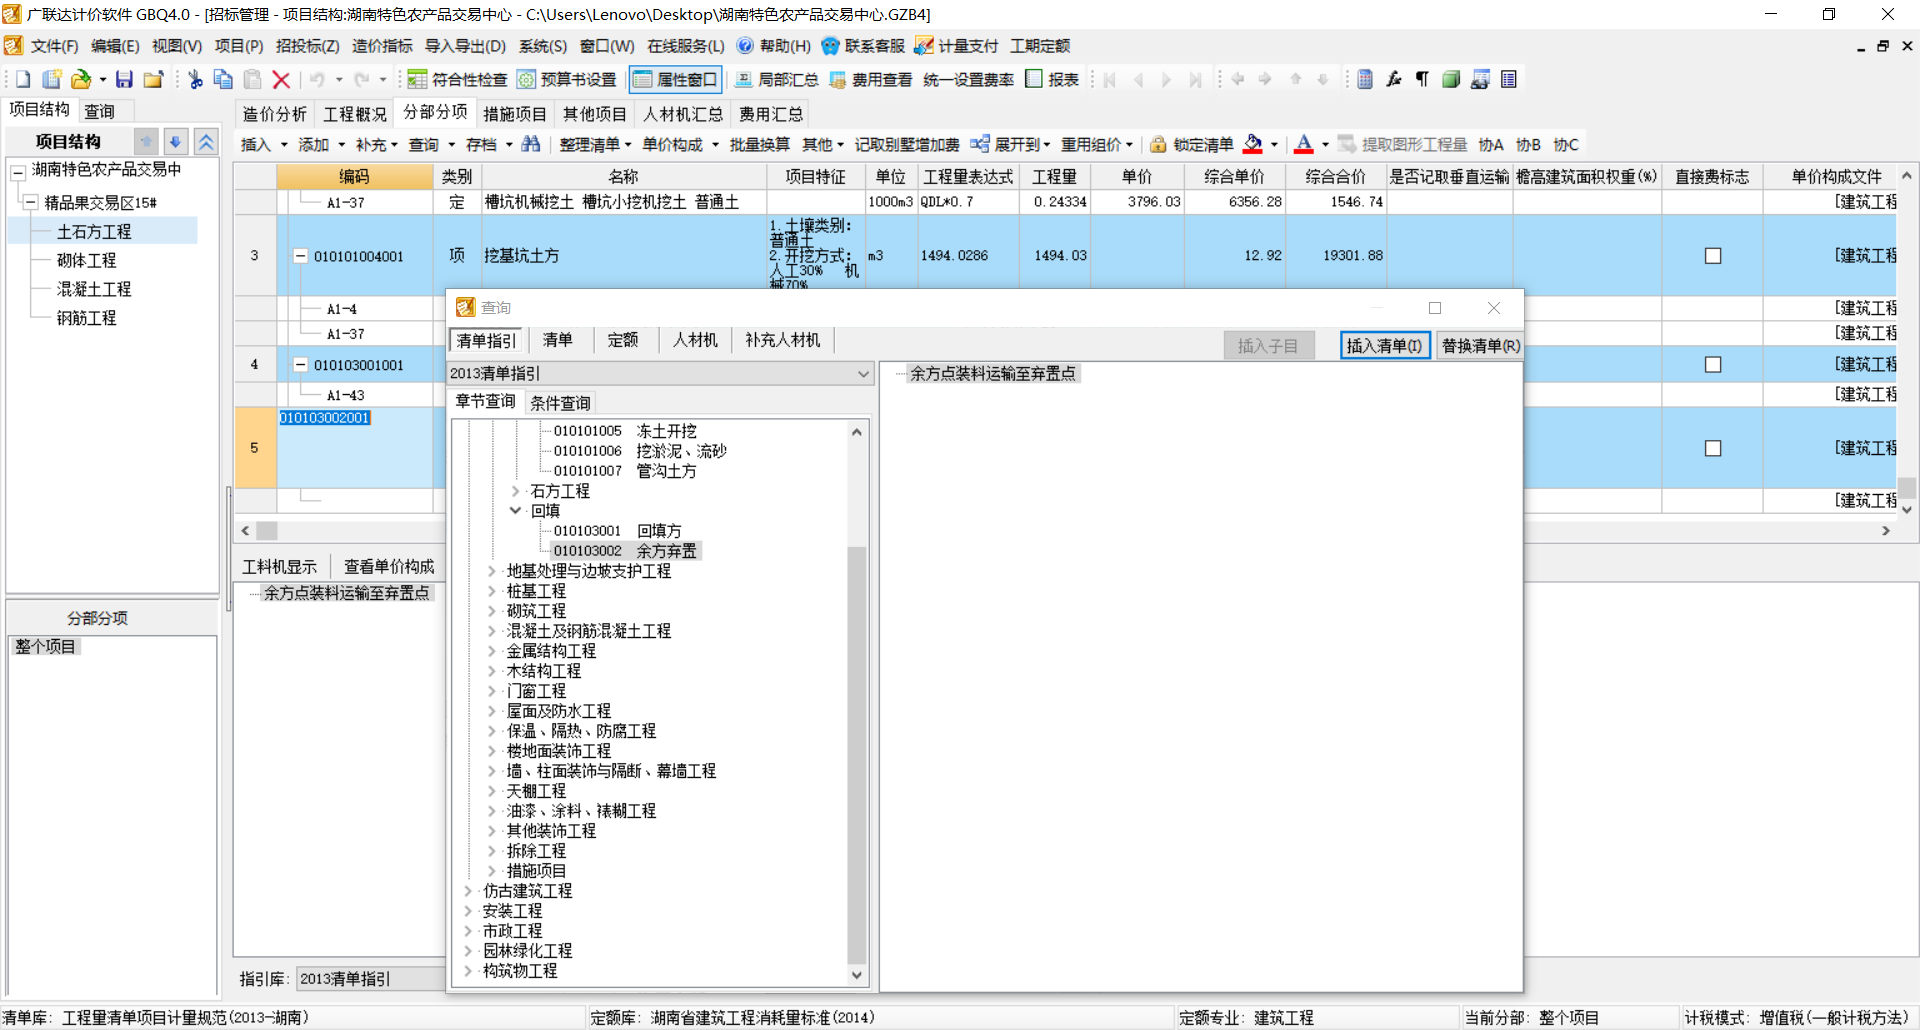This screenshot has height=1030, width=1920.
Task: Click the 展开到 tree icon
Action: tap(980, 144)
